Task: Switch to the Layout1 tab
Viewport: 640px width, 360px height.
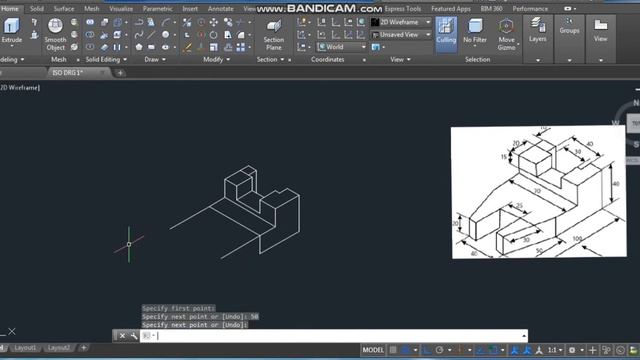Action: [x=25, y=348]
